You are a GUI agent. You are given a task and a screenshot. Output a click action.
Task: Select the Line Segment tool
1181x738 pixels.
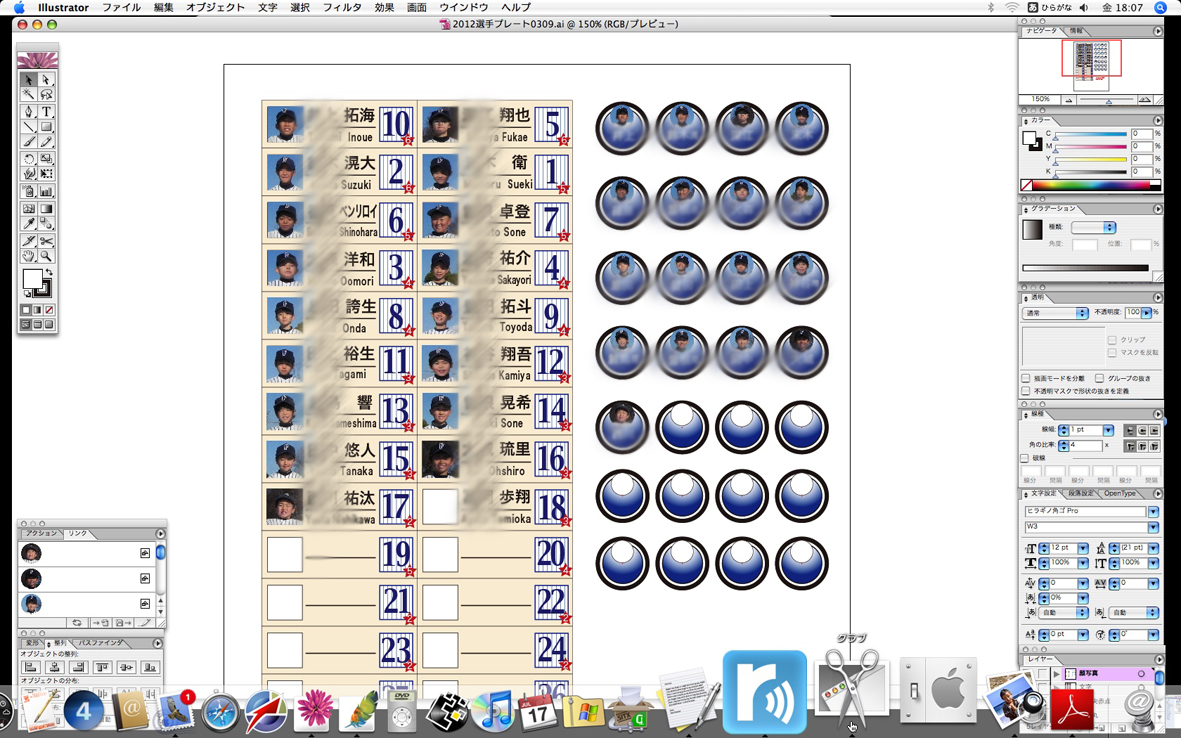coord(29,127)
